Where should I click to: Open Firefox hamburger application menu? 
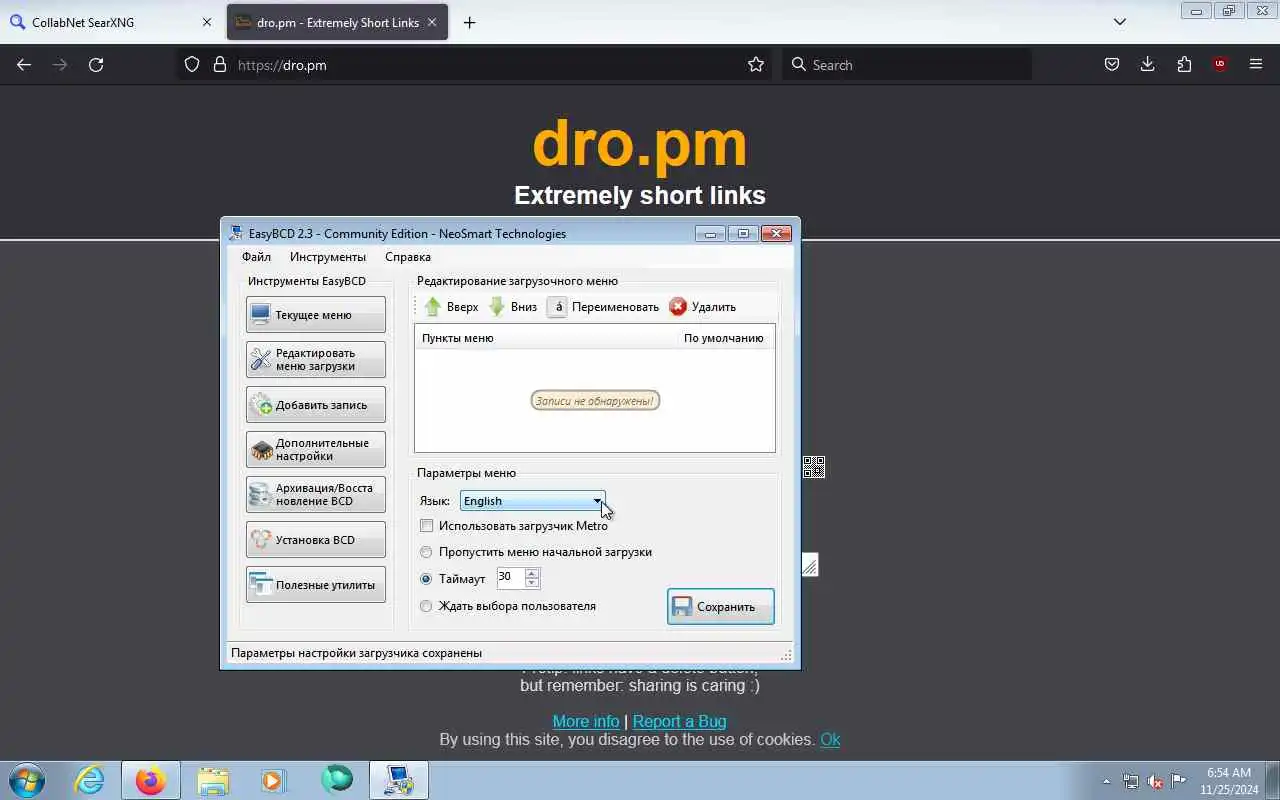(1256, 64)
